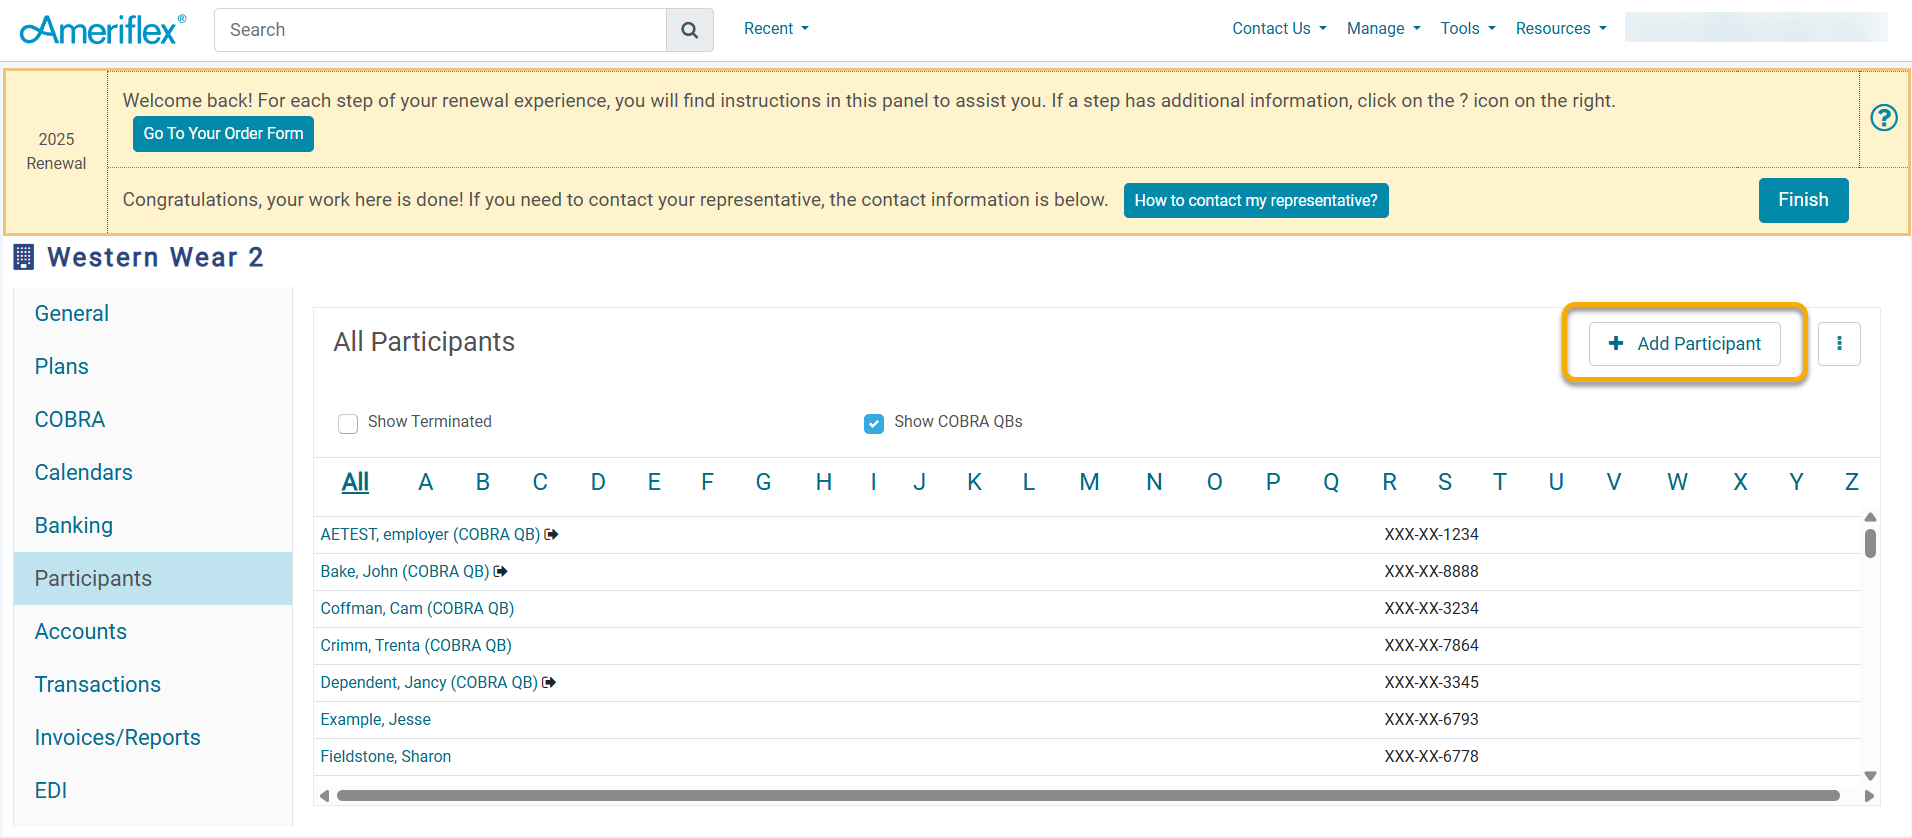
Task: Open the Resources dropdown menu
Action: 1561,29
